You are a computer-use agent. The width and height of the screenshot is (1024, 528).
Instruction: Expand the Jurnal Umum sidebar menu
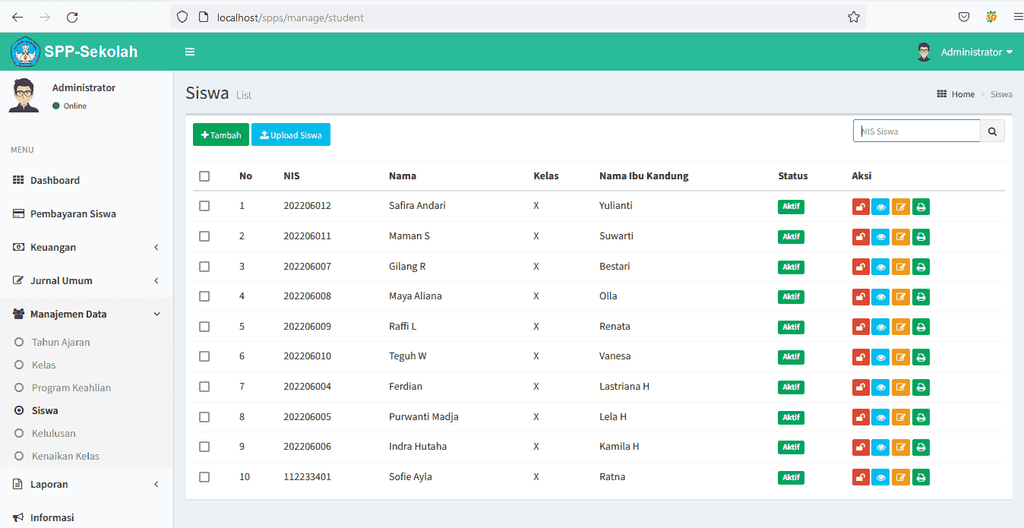click(x=86, y=281)
